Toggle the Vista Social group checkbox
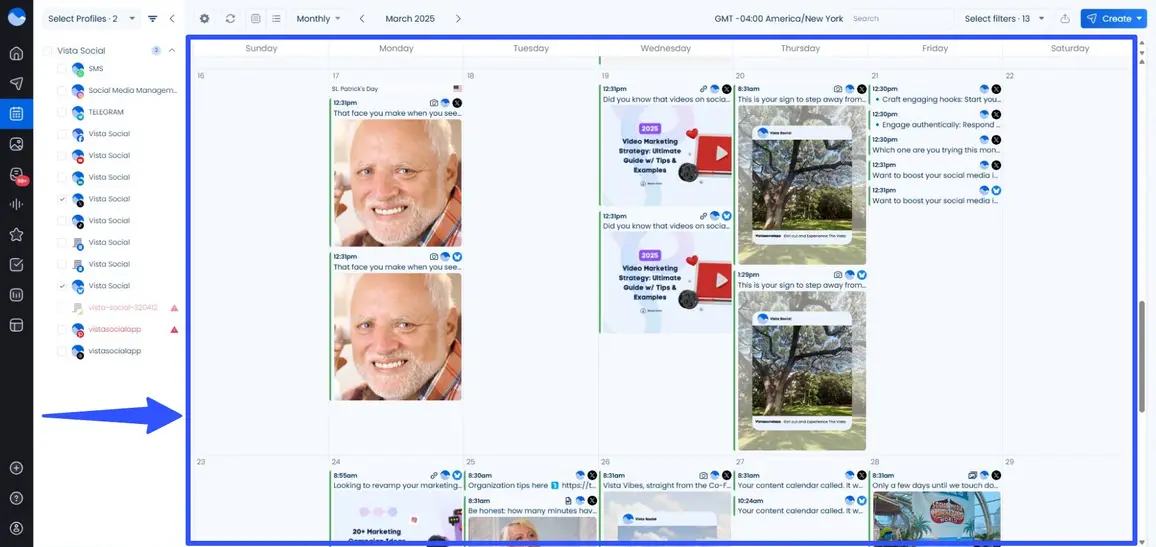Viewport: 1156px width, 547px height. (x=47, y=51)
